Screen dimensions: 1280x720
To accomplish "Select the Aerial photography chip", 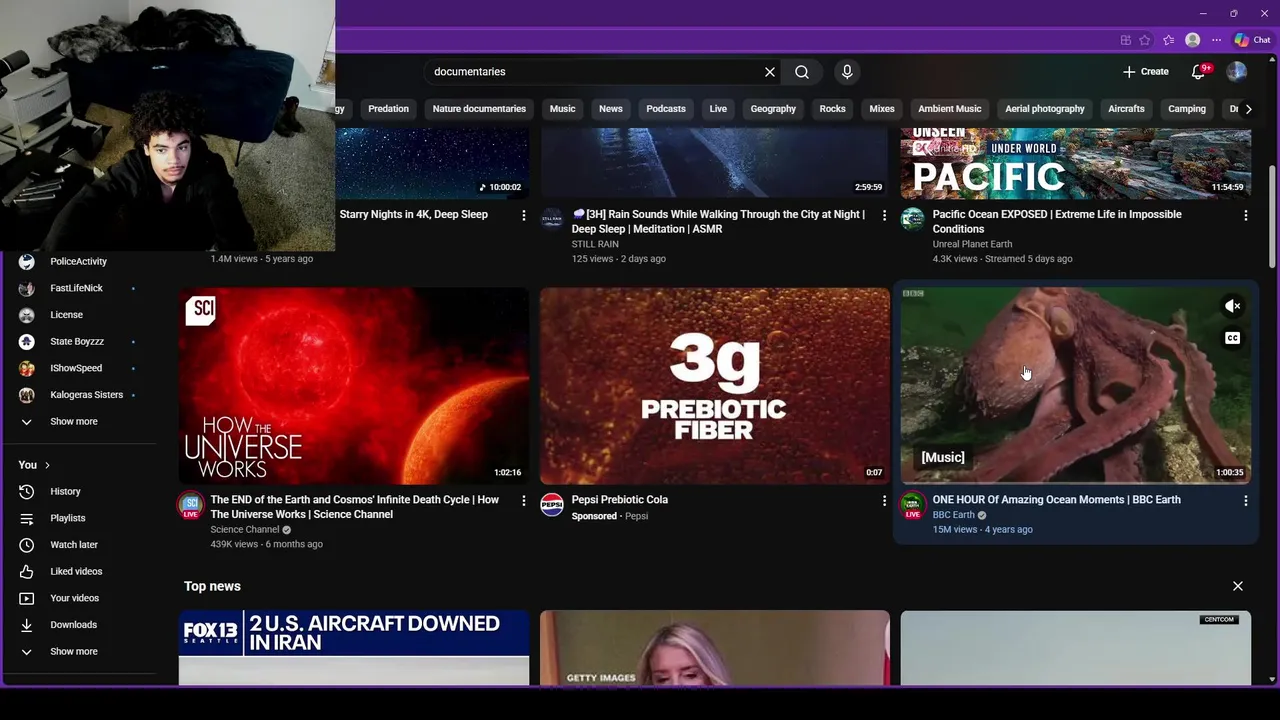I will pyautogui.click(x=1045, y=109).
